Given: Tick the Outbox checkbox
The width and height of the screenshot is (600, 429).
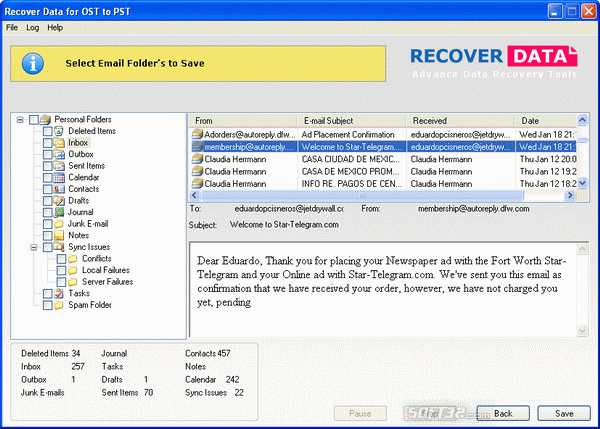Looking at the screenshot, I should 47,154.
